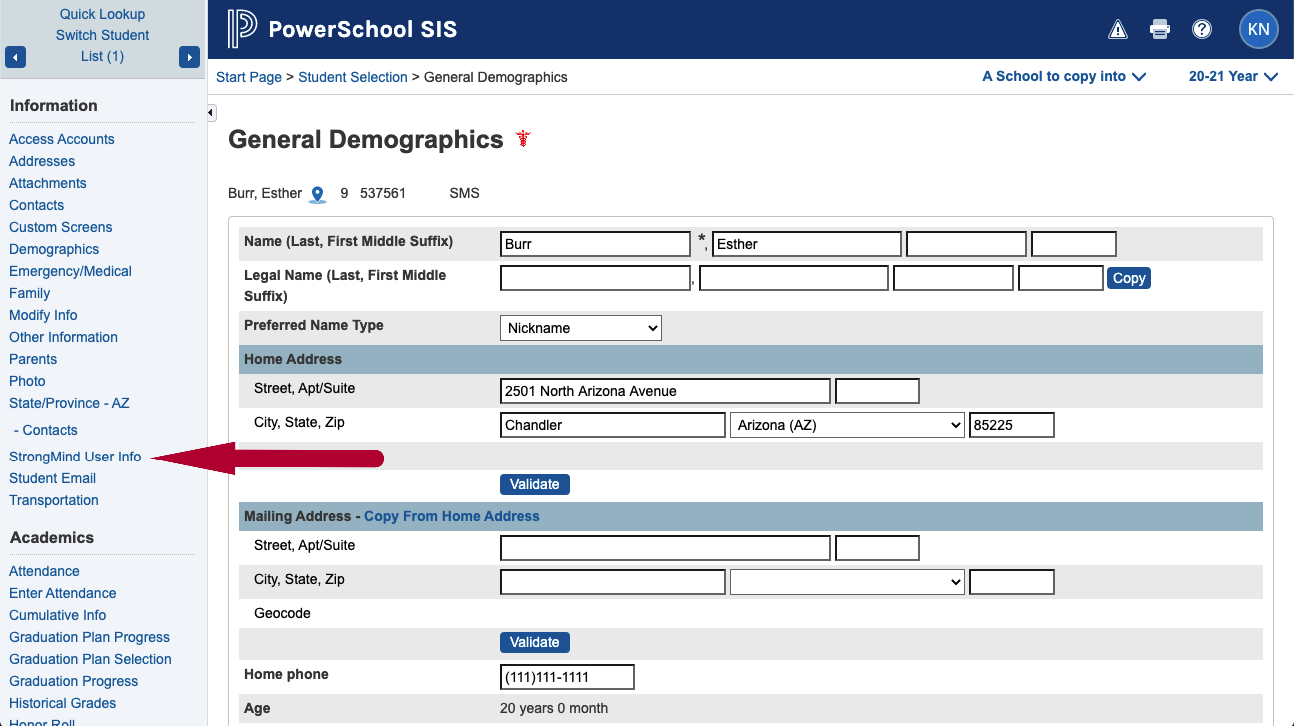Open Family link in sidebar

(30, 293)
